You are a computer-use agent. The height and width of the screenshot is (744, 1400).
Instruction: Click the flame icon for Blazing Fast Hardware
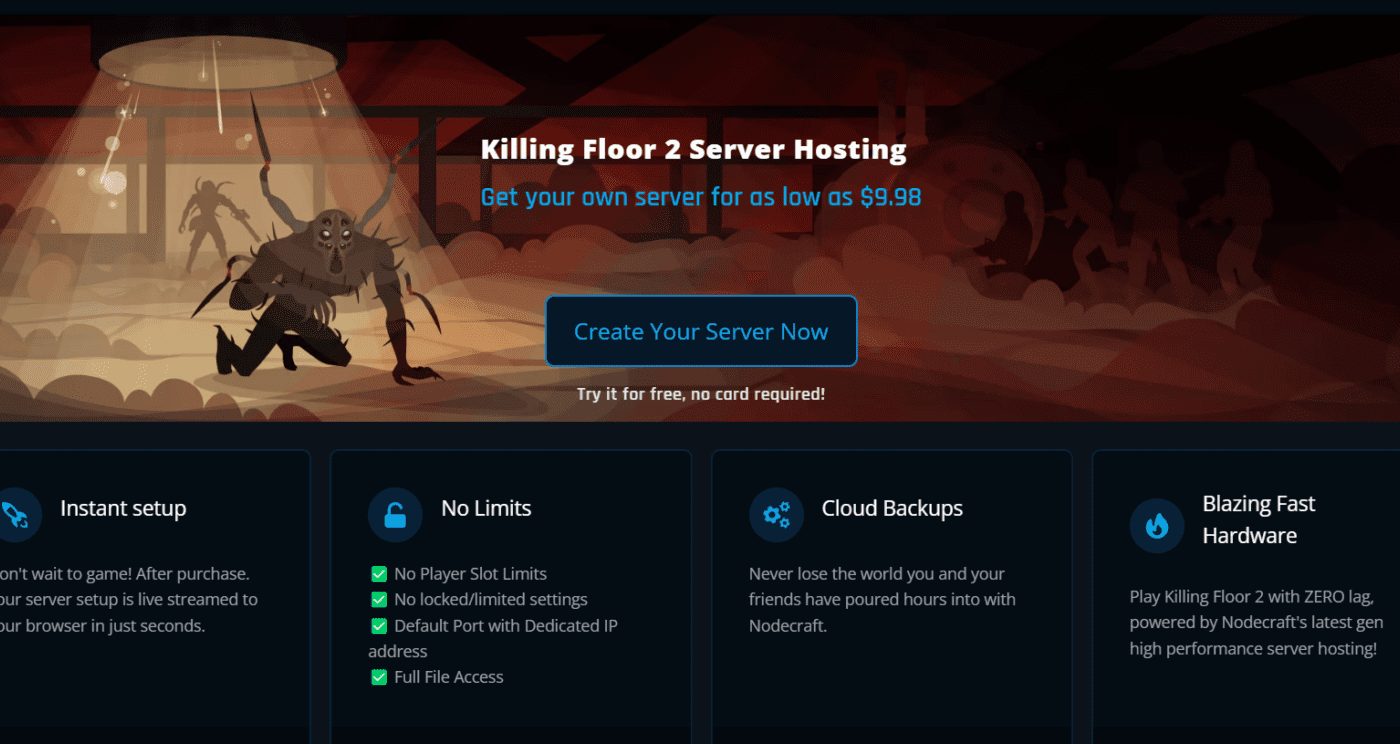[x=1157, y=525]
